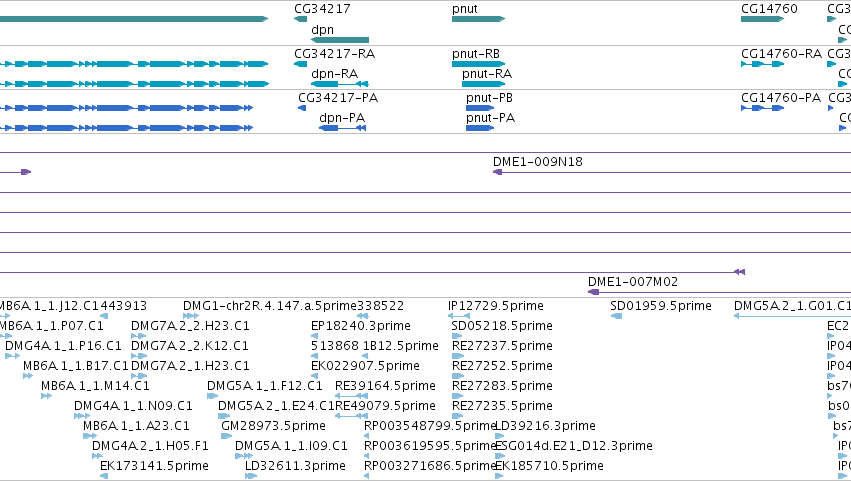
Task: Select the DMG4A.1_1.P16.C1 EST label
Action: tap(63, 346)
